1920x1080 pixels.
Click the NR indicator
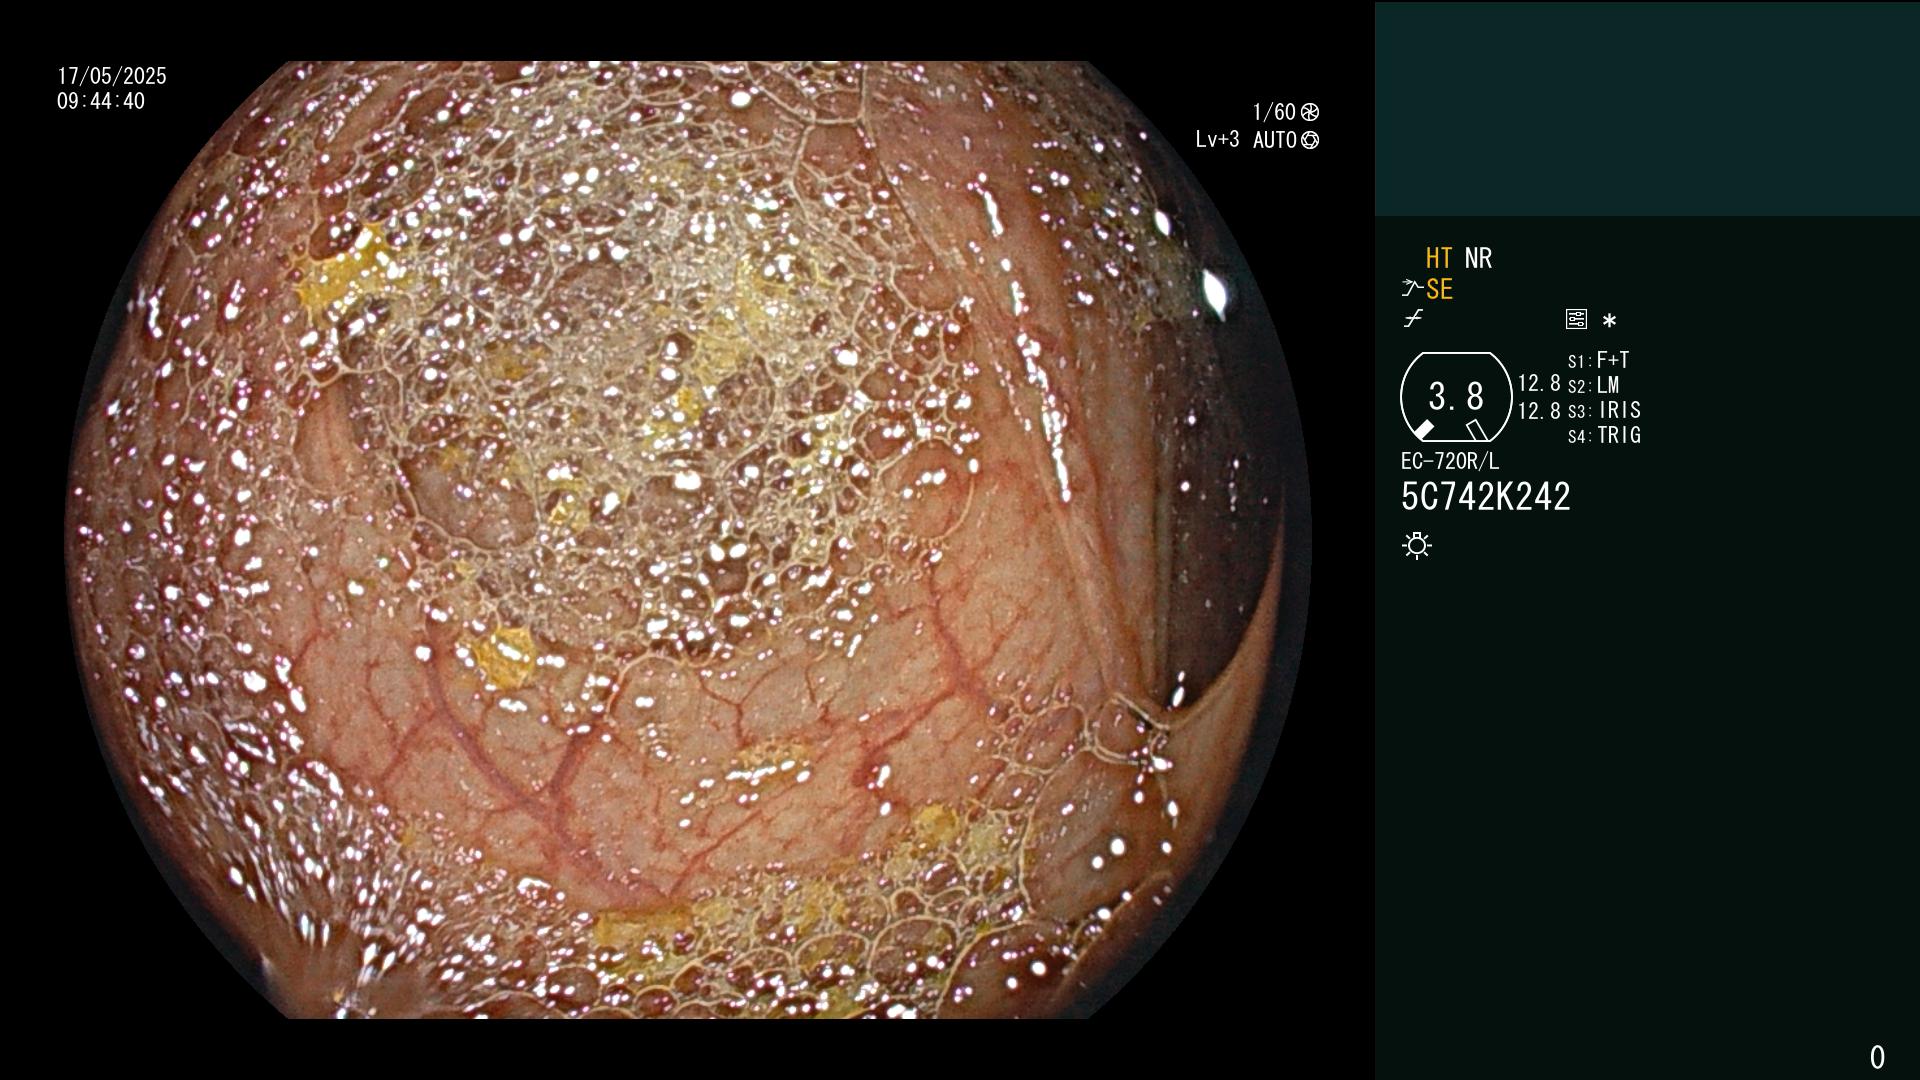tap(1478, 258)
